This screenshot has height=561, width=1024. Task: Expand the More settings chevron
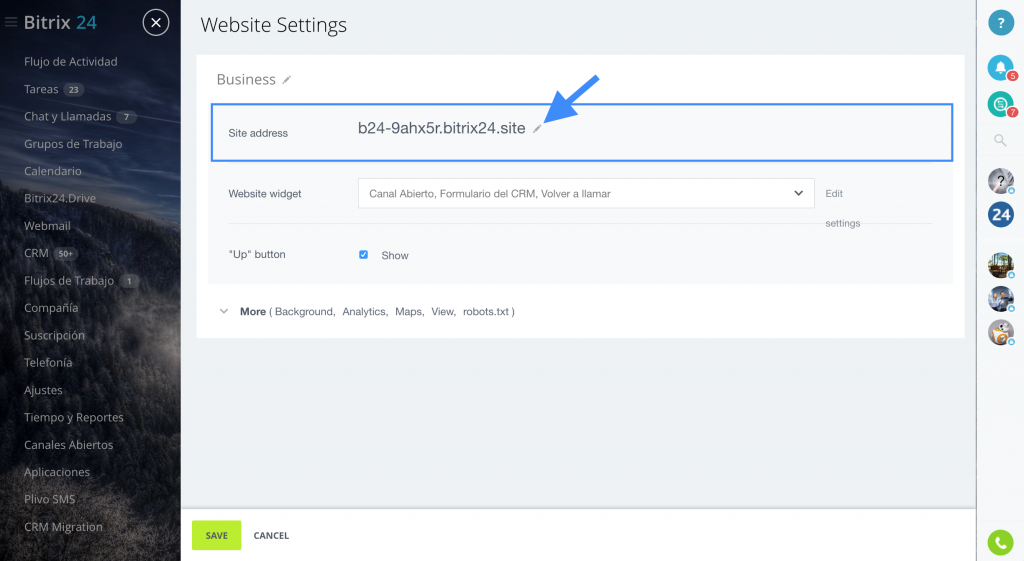224,312
